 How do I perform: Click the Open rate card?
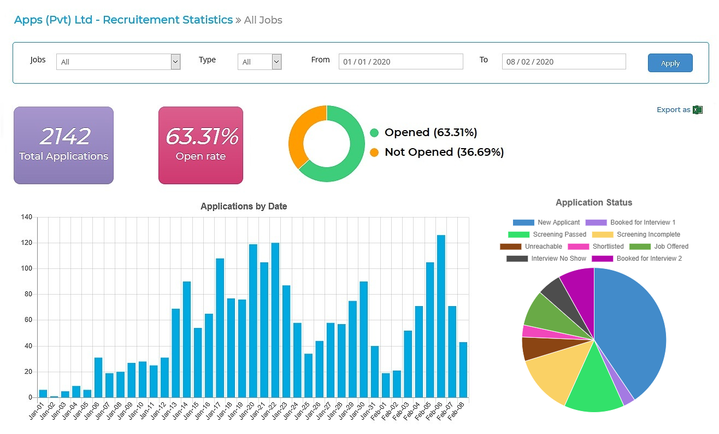tap(201, 146)
